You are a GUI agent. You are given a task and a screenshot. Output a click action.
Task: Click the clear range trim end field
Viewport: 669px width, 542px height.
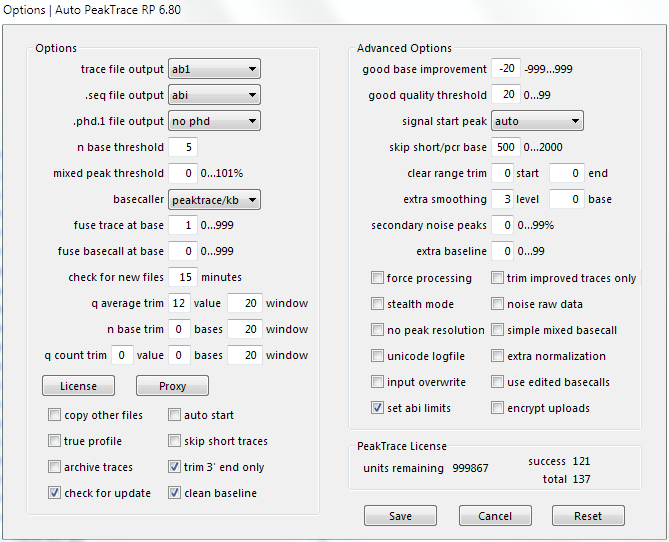click(567, 173)
